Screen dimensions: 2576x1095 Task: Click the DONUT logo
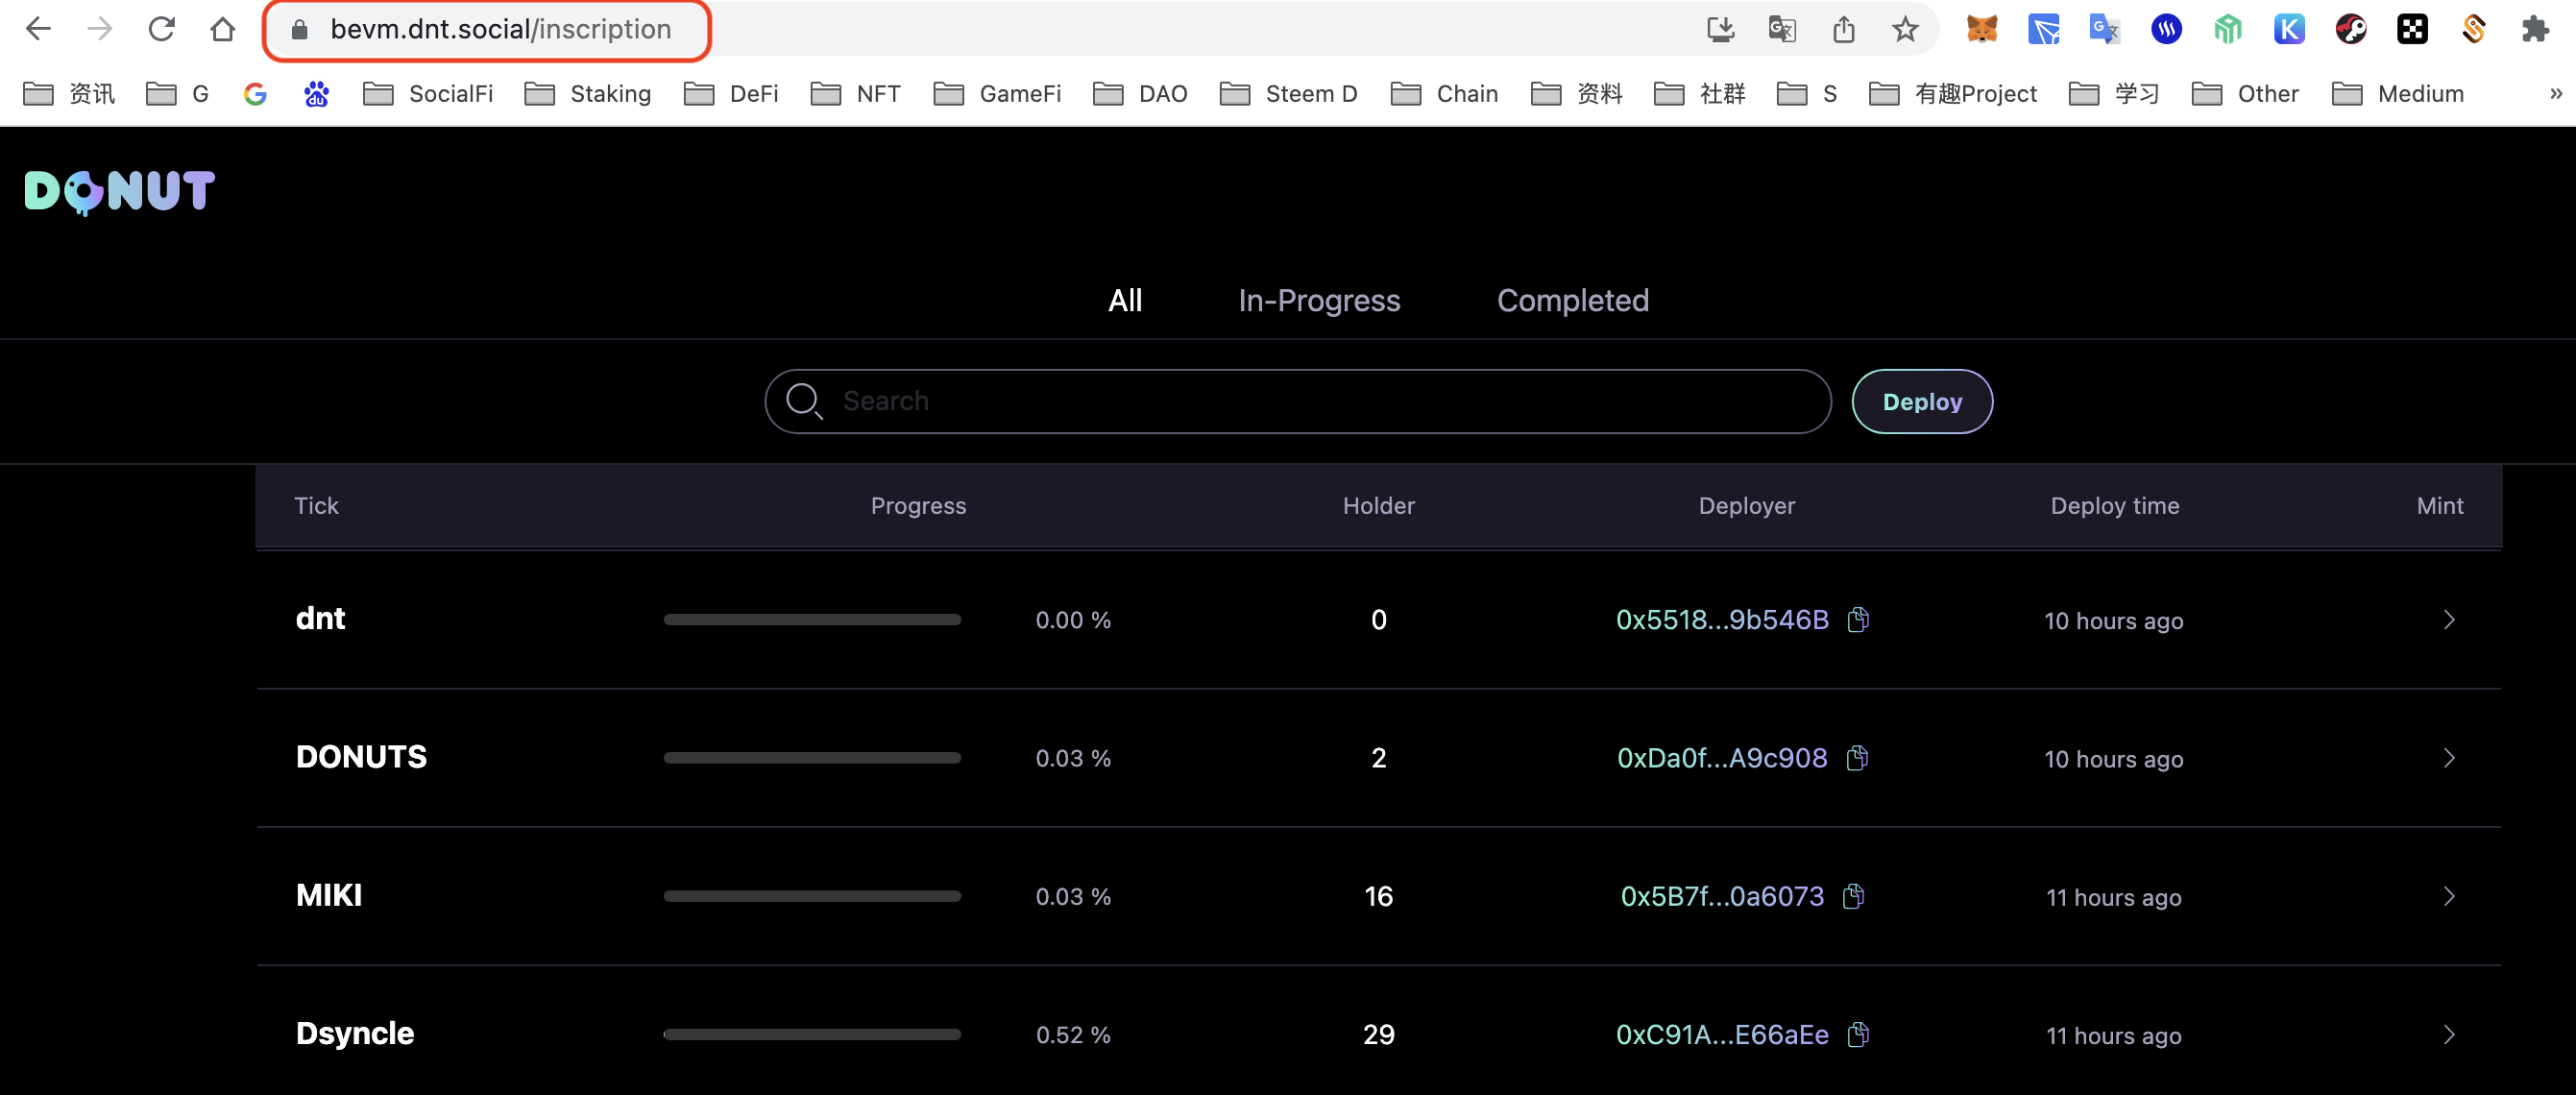119,191
